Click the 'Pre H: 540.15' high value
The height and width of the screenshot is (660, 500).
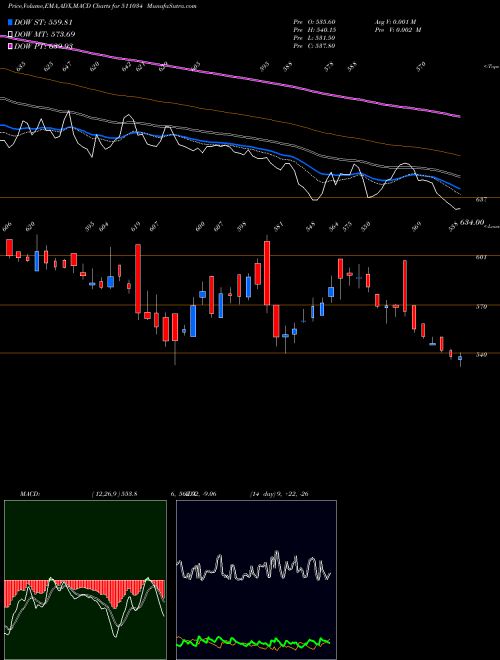point(314,30)
